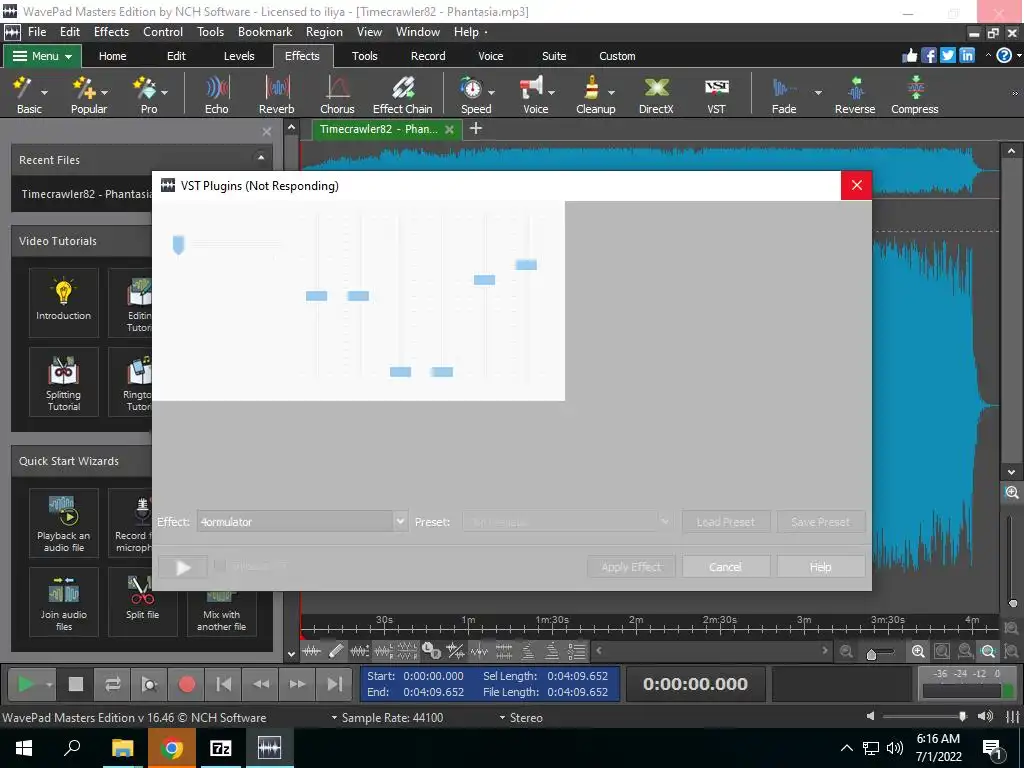Expand the Fade dropdown arrow

(818, 92)
